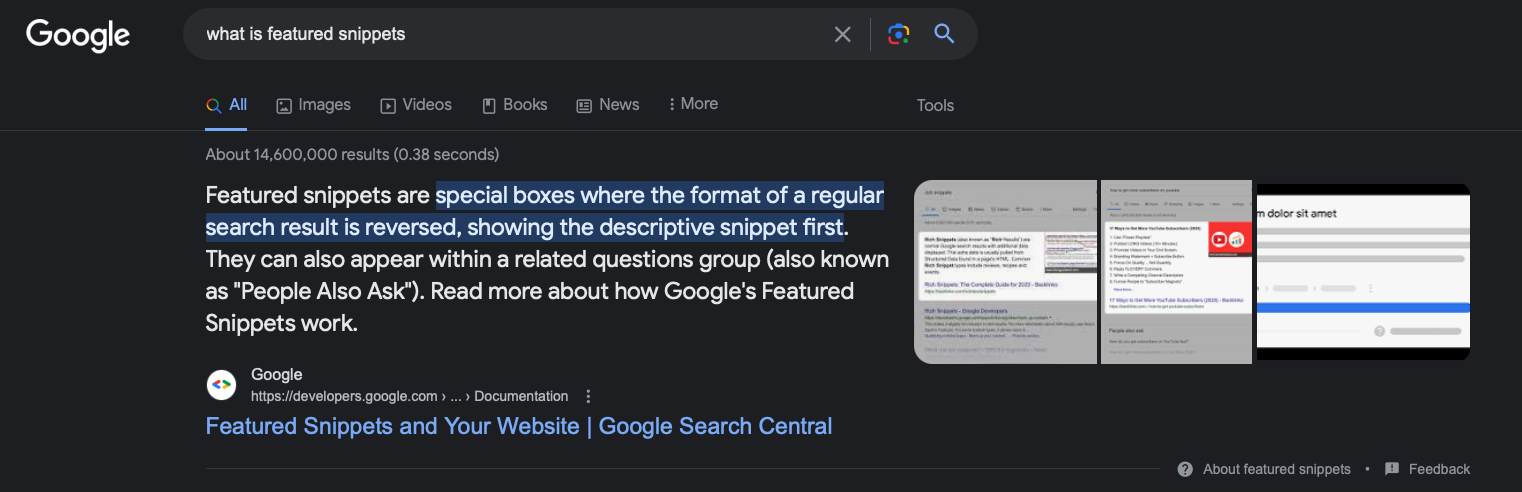The width and height of the screenshot is (1522, 492).
Task: Open the Rich Snippets screenshot thumbnail
Action: [x=1006, y=271]
